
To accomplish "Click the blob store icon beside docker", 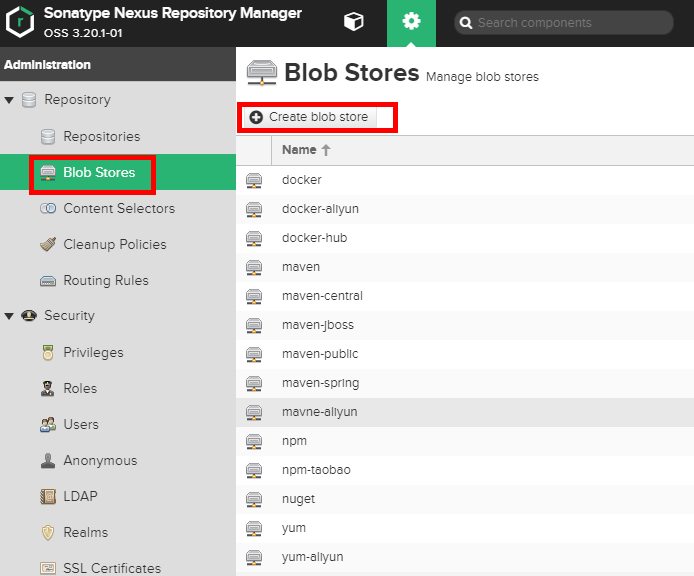I will point(254,180).
